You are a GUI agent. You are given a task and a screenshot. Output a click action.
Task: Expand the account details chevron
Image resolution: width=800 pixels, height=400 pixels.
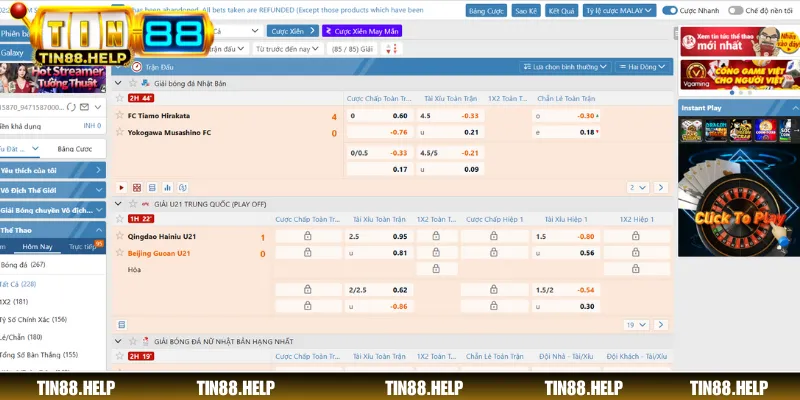tap(98, 107)
